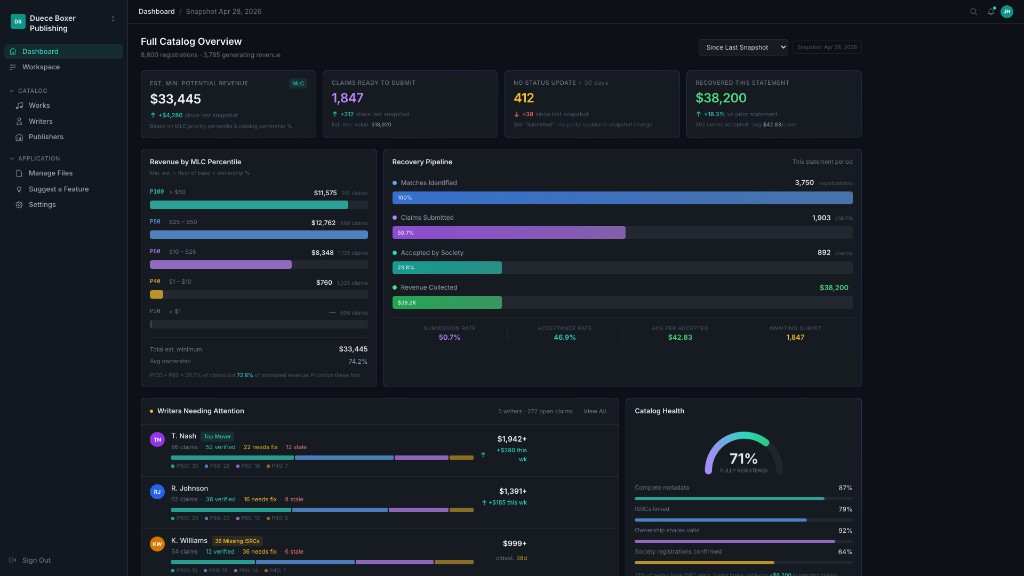The image size is (1024, 576).
Task: Click the Claims Submitted pipeline bar
Action: coord(622,232)
